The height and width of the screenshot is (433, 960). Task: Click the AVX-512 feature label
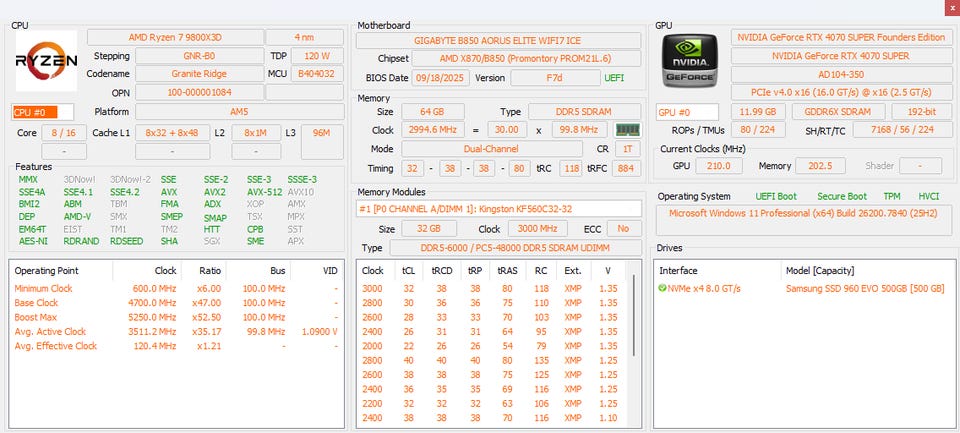click(264, 192)
